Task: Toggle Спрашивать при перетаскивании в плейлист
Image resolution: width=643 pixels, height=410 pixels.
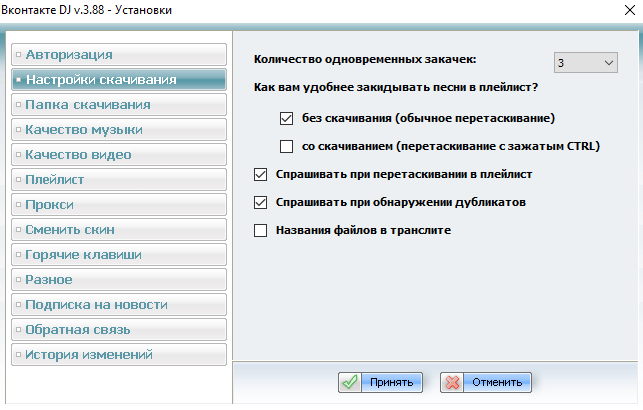Action: tap(260, 174)
